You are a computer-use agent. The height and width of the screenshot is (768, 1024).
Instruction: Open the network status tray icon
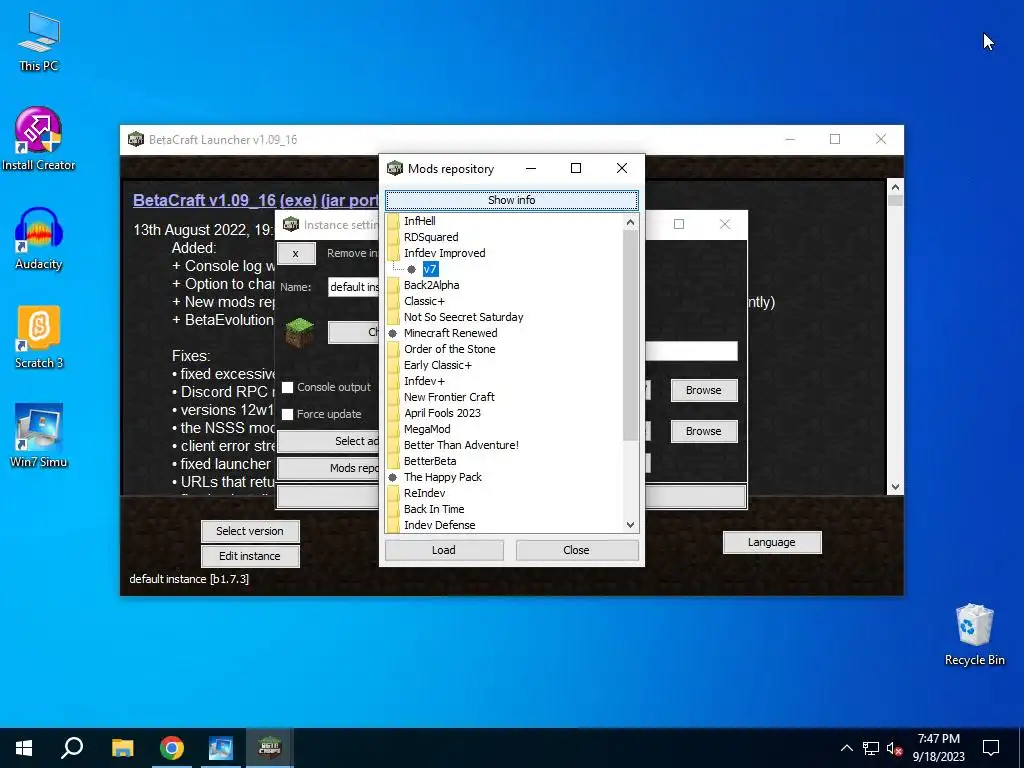(x=871, y=748)
